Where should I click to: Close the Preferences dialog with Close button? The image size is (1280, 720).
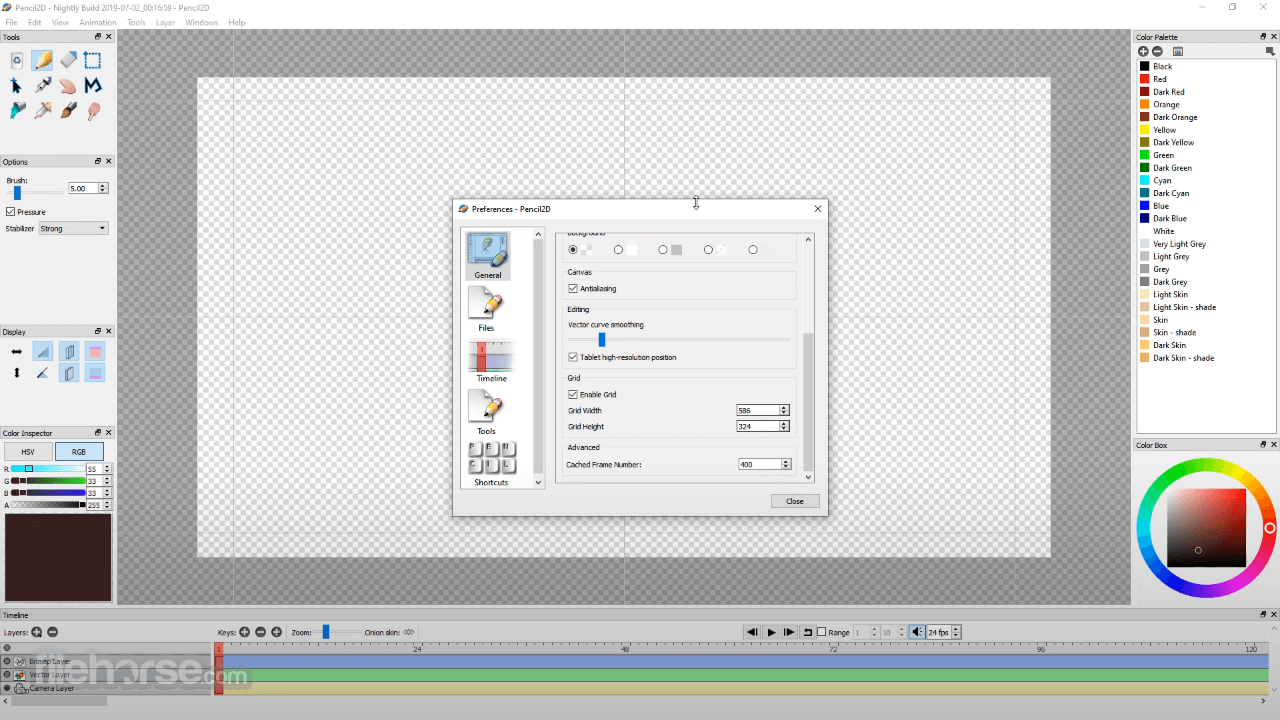795,501
